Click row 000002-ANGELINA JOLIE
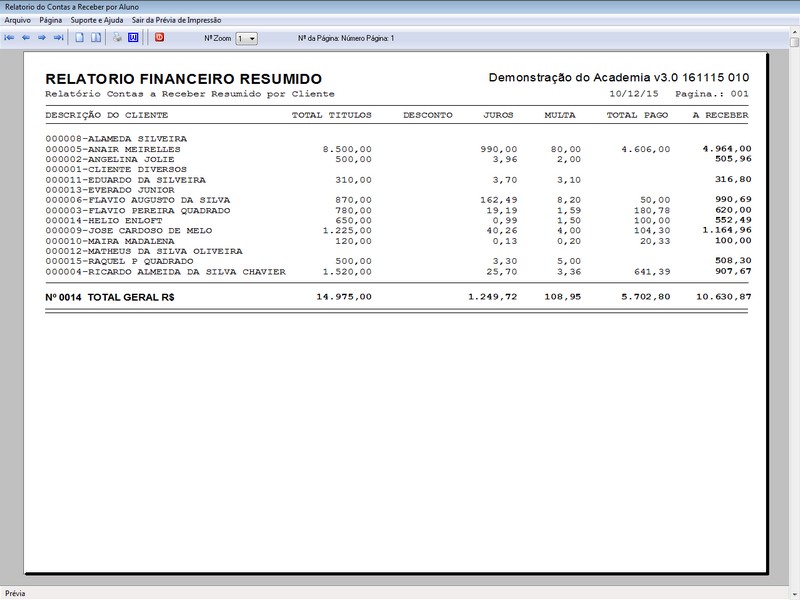 (398, 159)
